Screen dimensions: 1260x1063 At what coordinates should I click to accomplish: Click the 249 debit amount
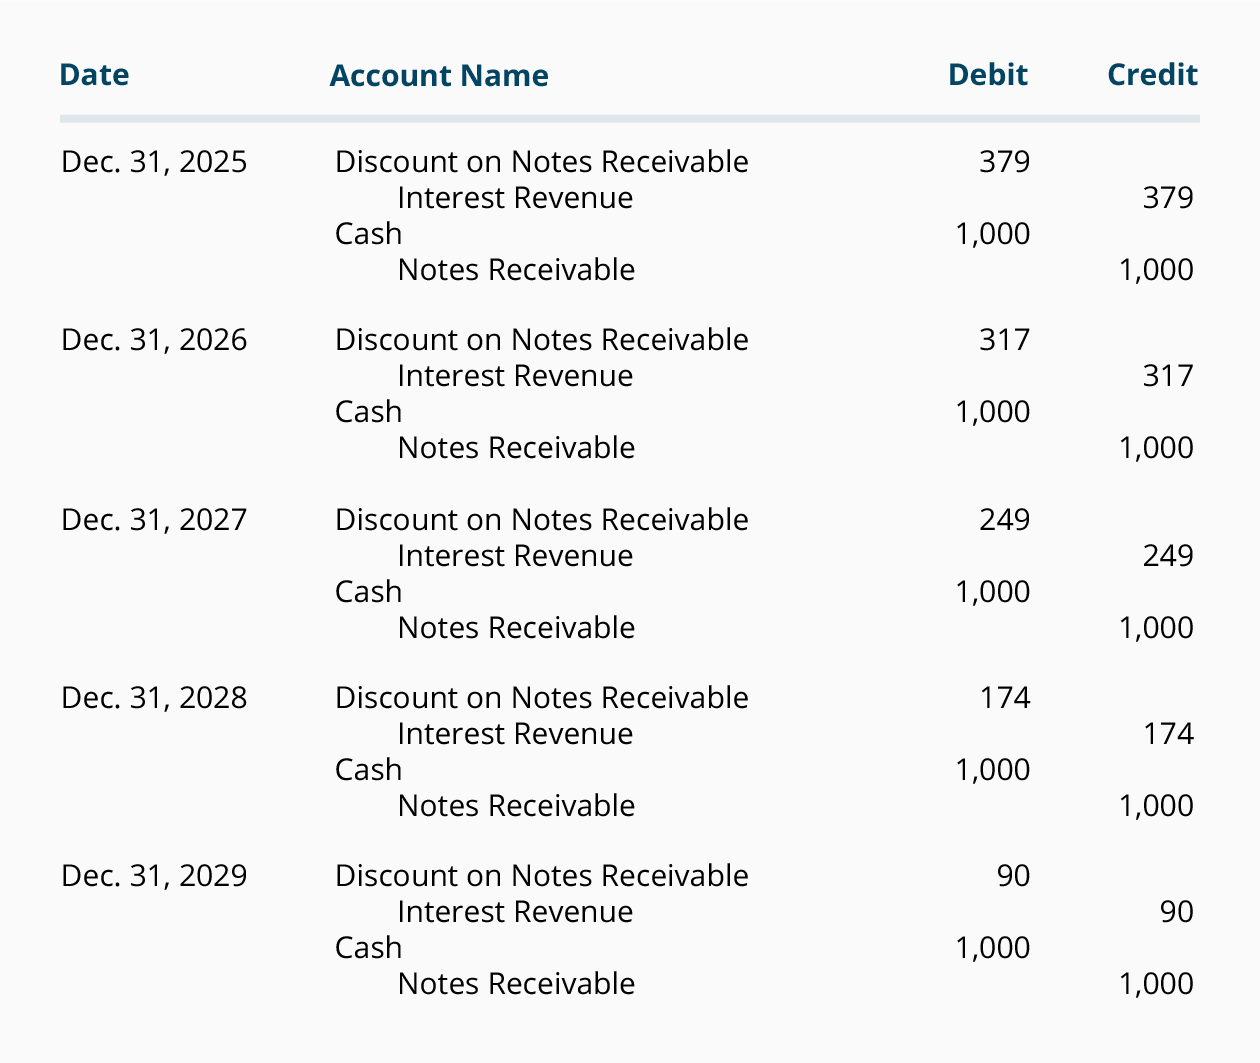click(x=1004, y=520)
